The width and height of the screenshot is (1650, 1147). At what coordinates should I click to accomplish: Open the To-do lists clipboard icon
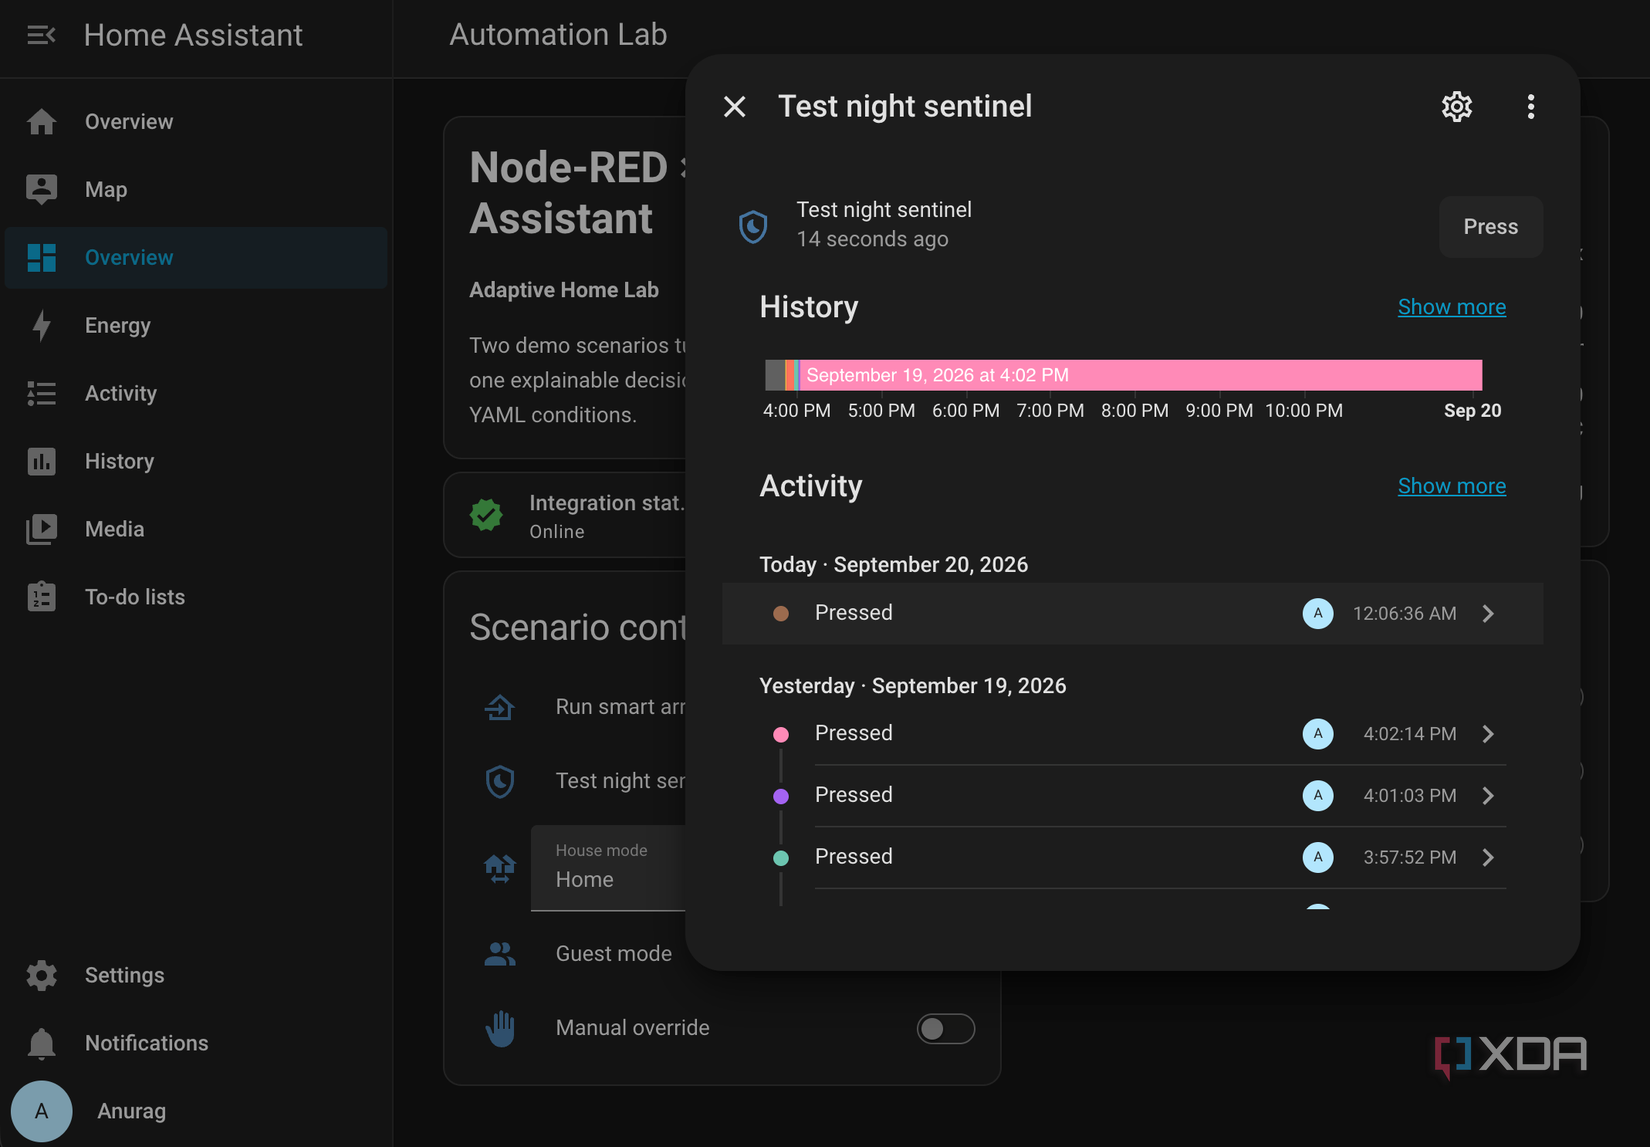[x=41, y=597]
